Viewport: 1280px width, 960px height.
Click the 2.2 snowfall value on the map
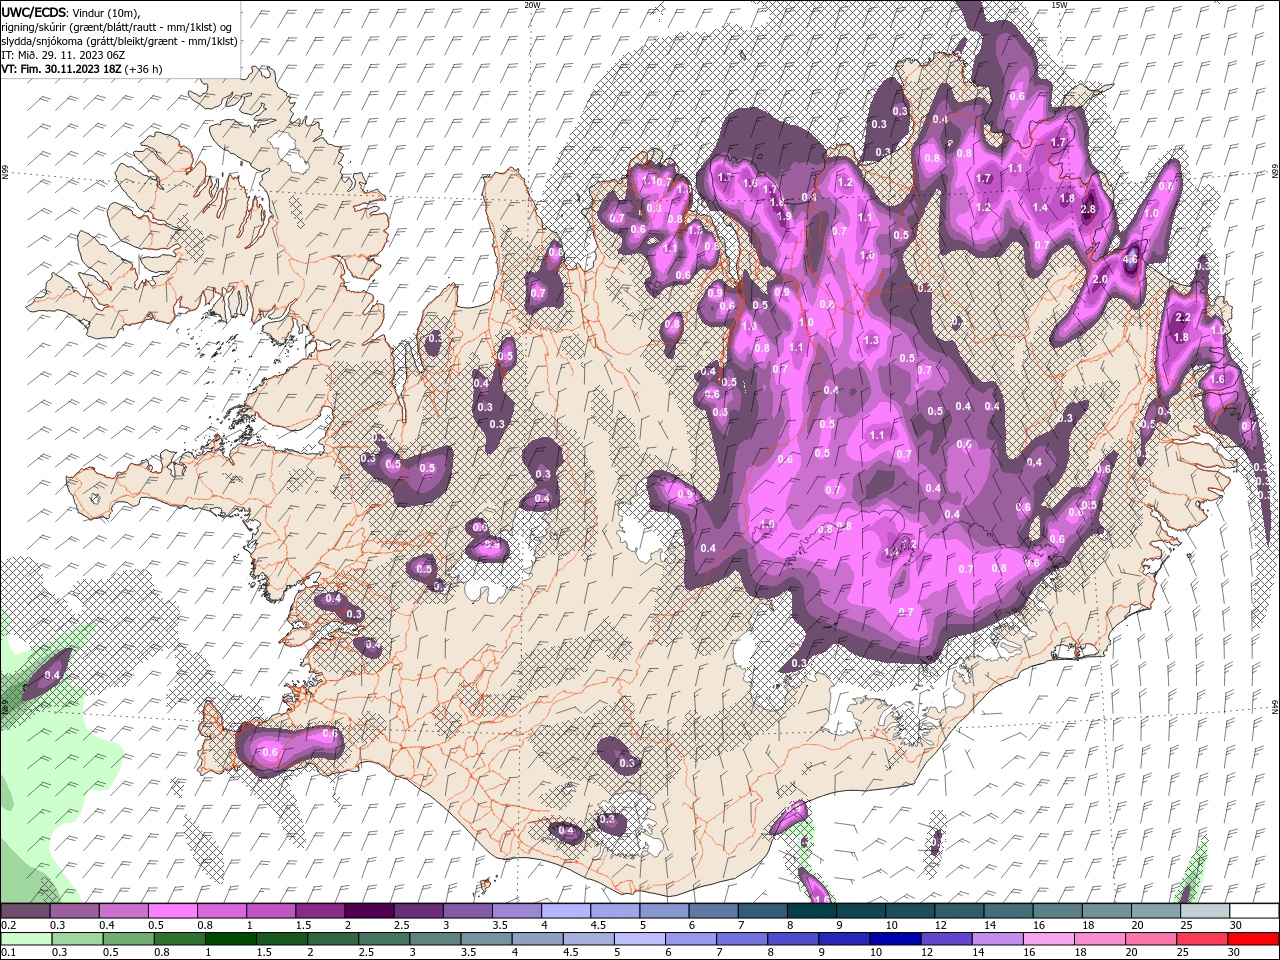[x=1182, y=317]
